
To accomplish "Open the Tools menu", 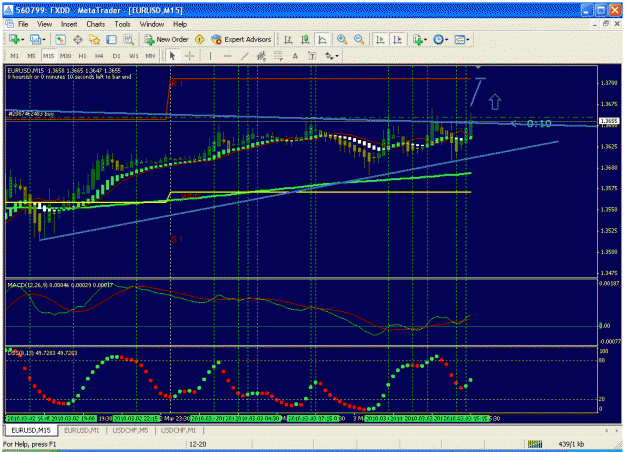I will point(122,24).
